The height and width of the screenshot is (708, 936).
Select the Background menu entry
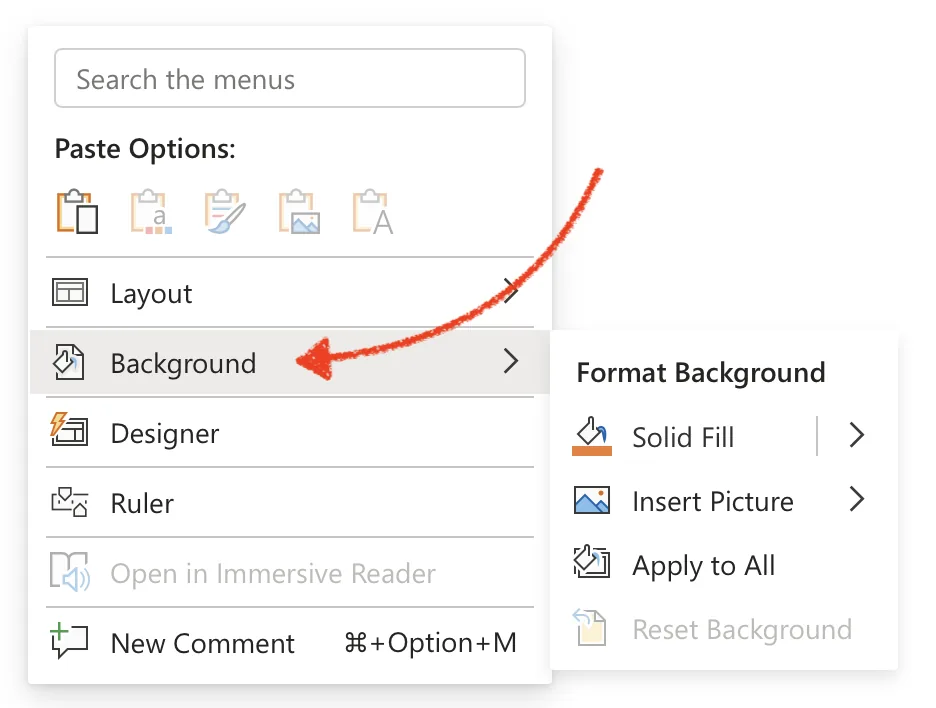pyautogui.click(x=290, y=362)
